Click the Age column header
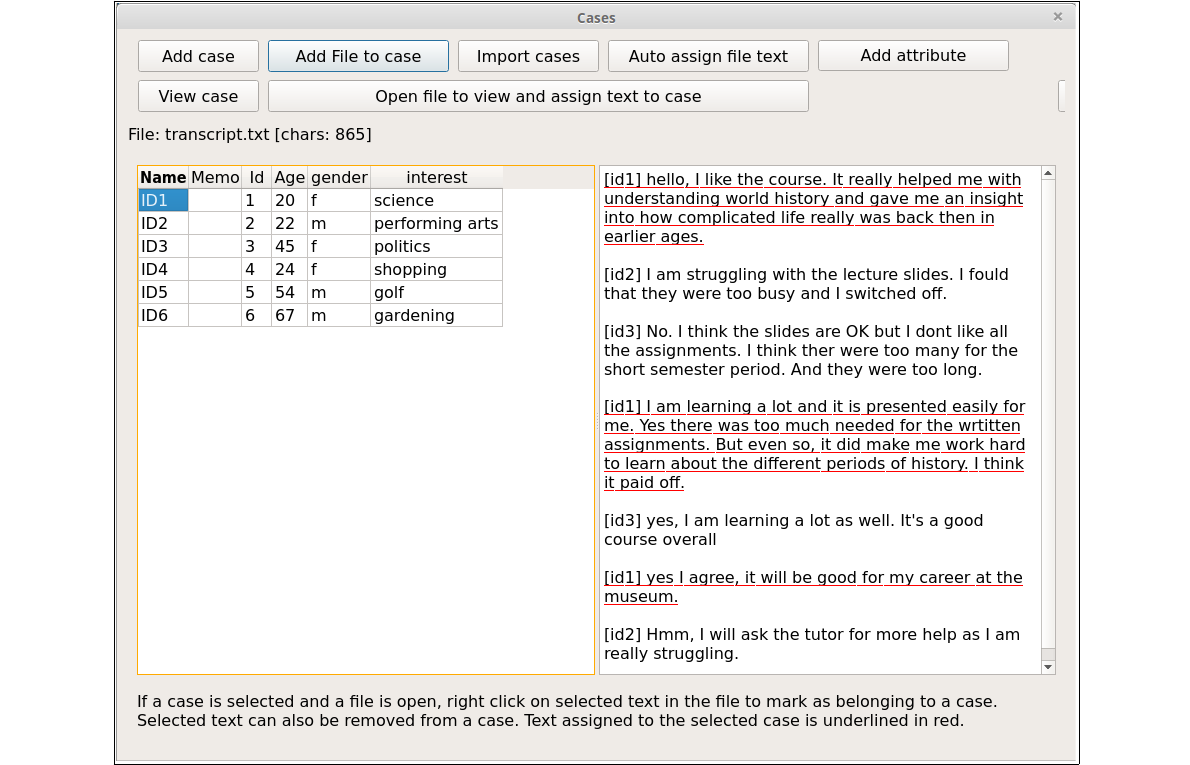Screen dimensions: 1190x765 tap(289, 177)
